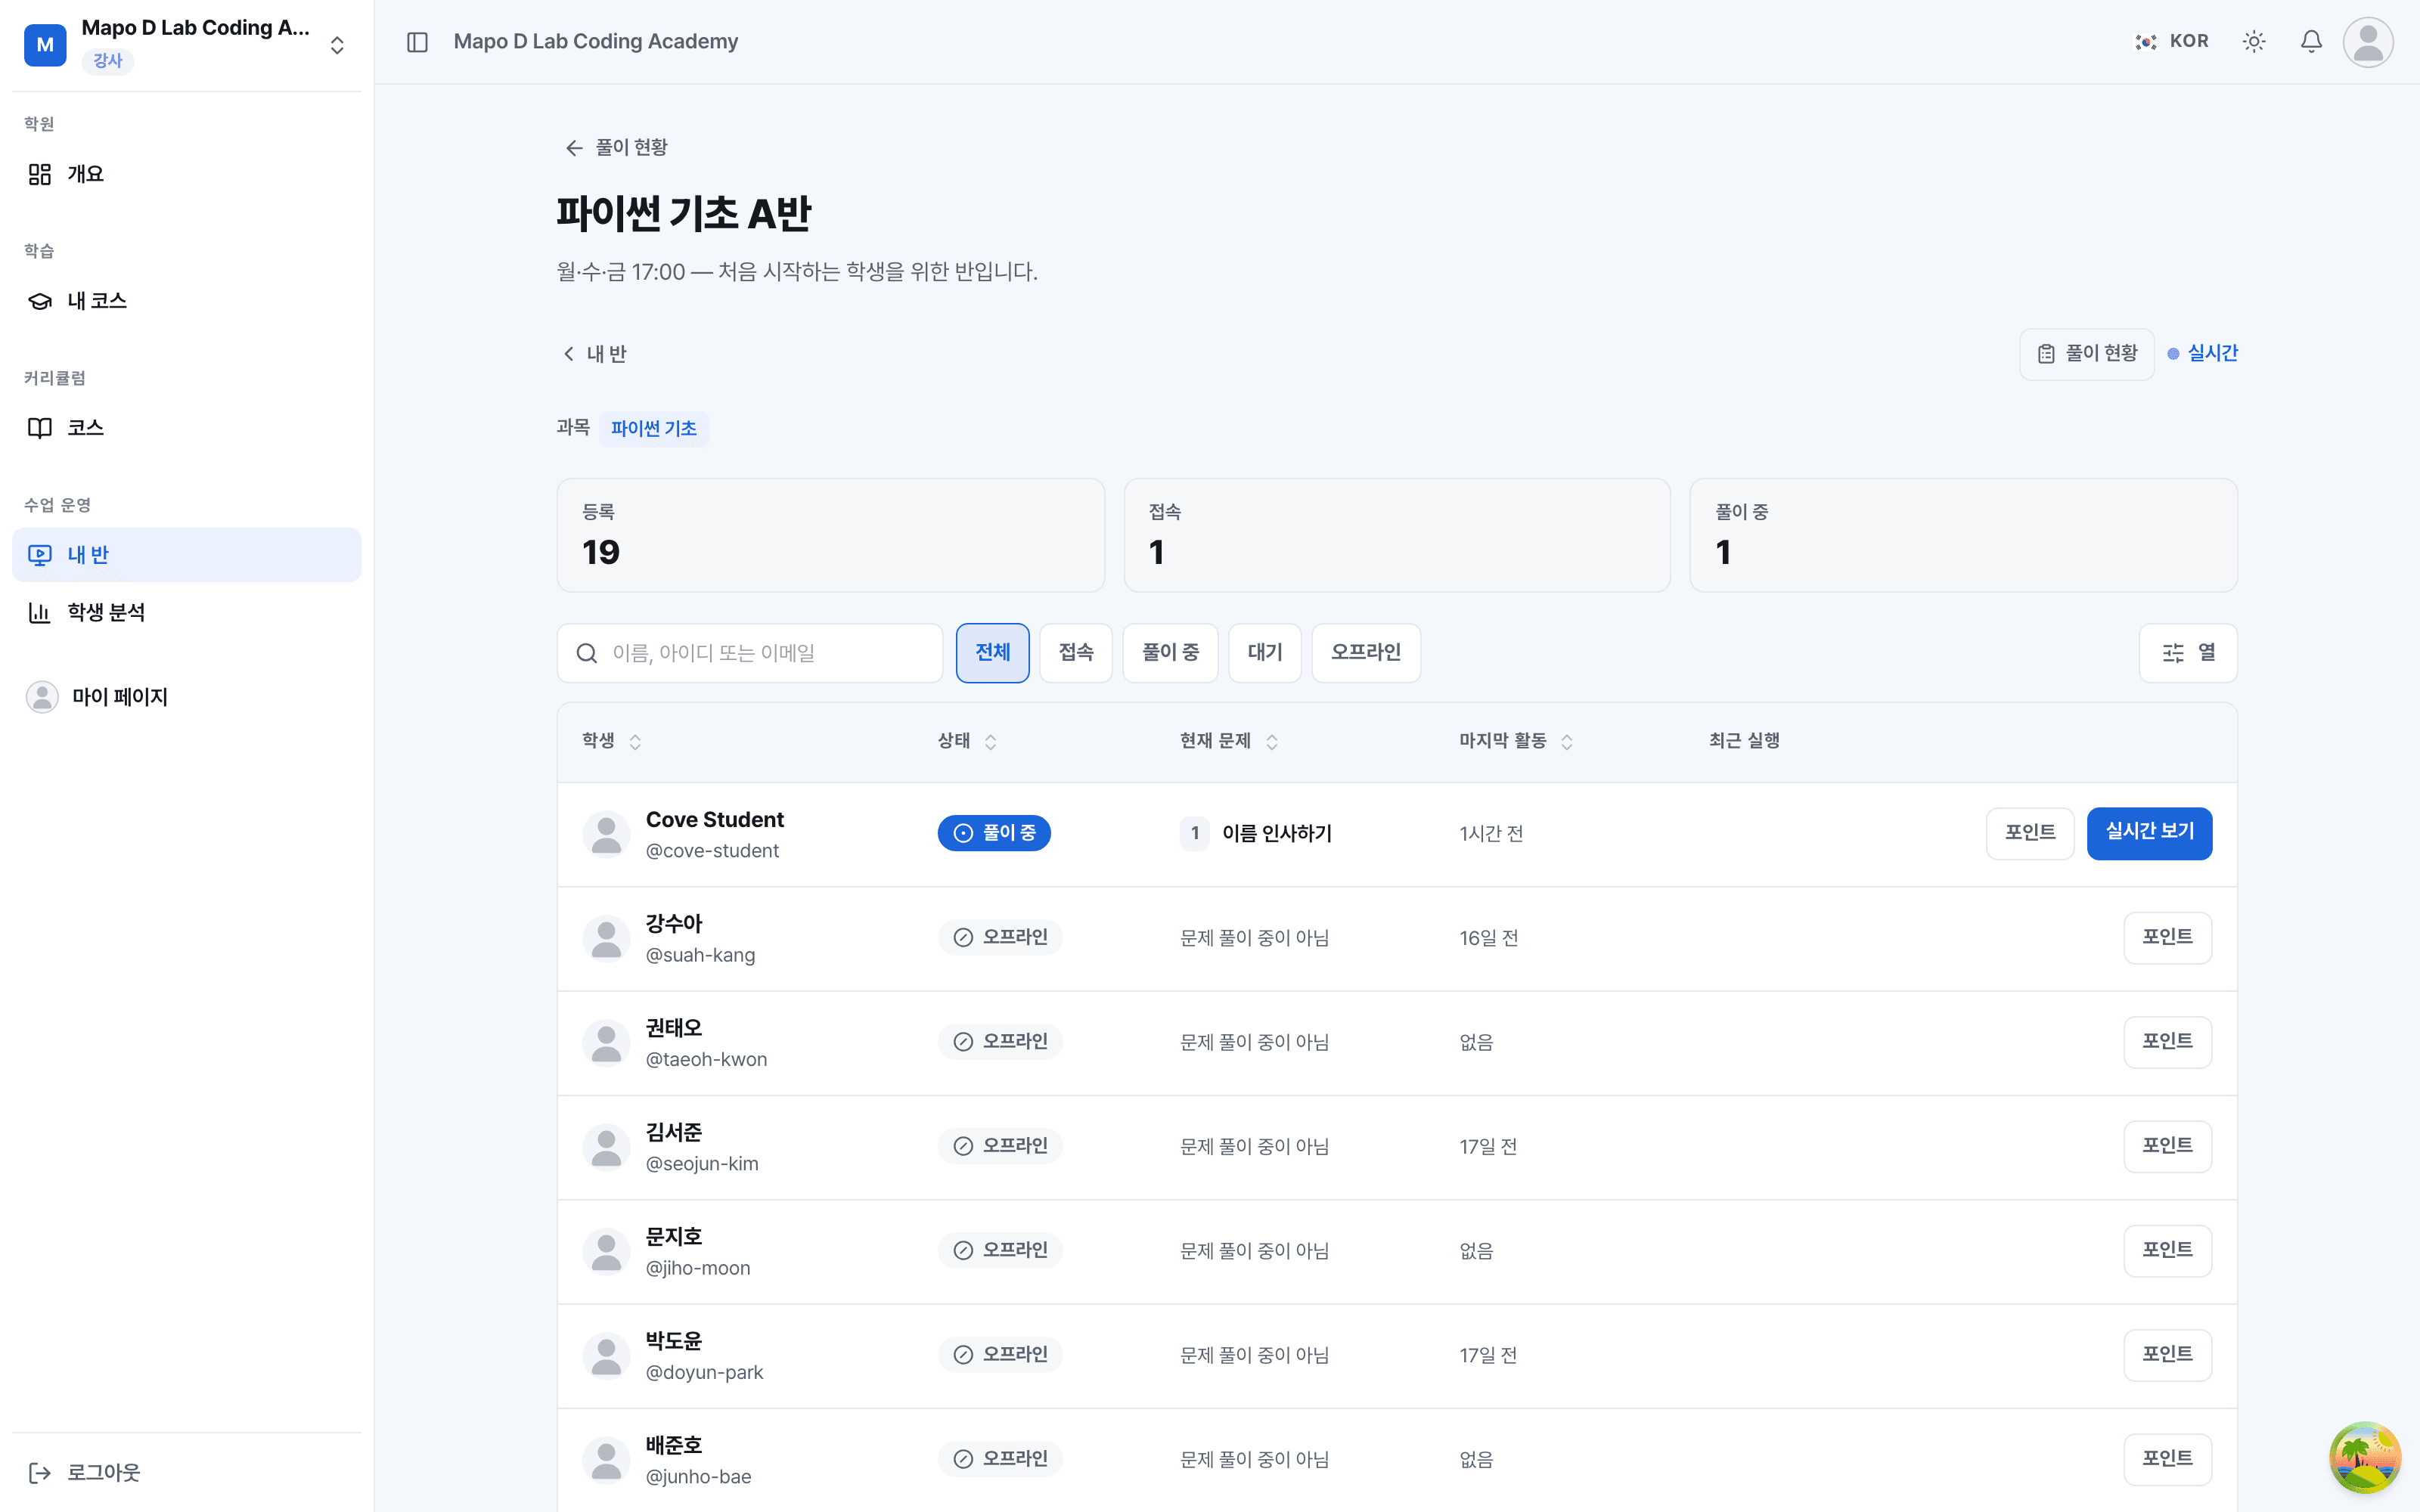Click 김서준's avatar icon
The width and height of the screenshot is (2420, 1512).
[x=606, y=1147]
